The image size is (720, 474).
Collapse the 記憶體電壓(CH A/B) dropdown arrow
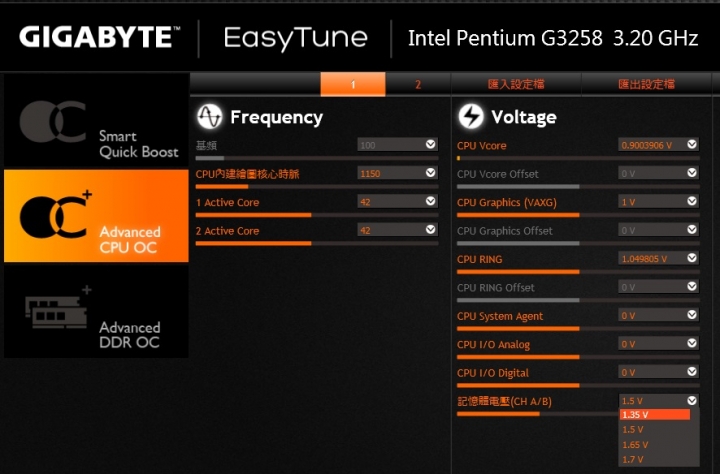[x=692, y=401]
